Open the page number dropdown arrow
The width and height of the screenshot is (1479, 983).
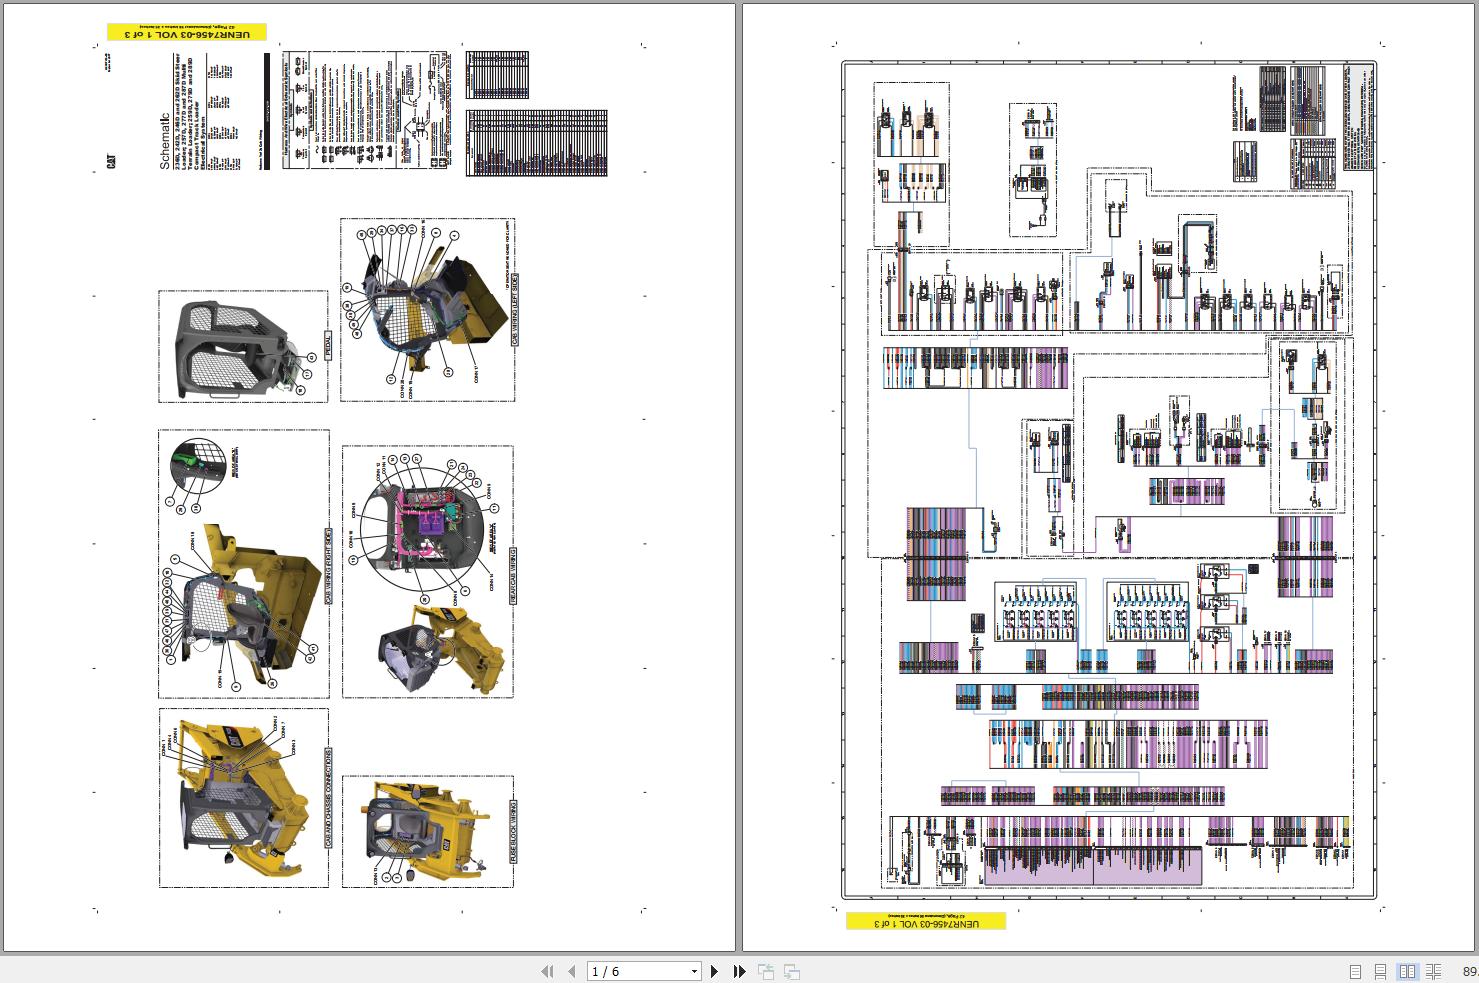694,971
